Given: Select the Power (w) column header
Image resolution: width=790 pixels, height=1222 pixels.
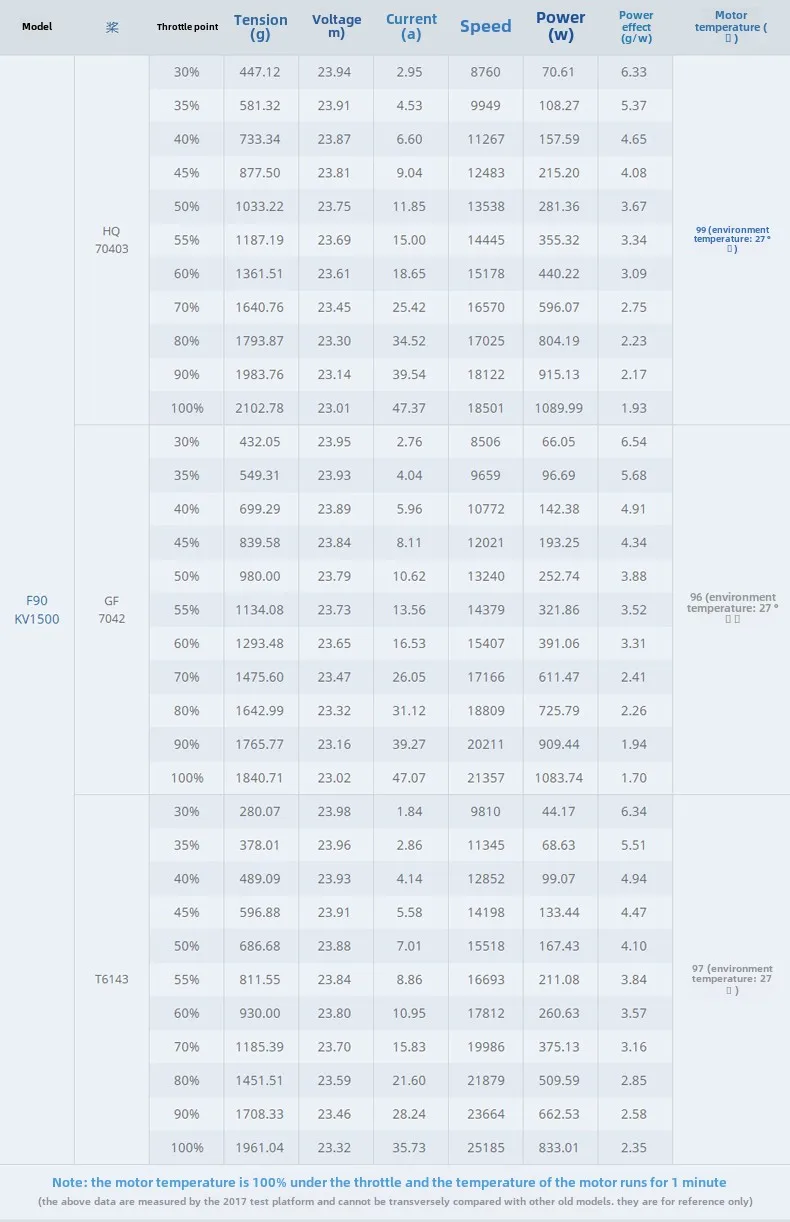Looking at the screenshot, I should [x=560, y=27].
